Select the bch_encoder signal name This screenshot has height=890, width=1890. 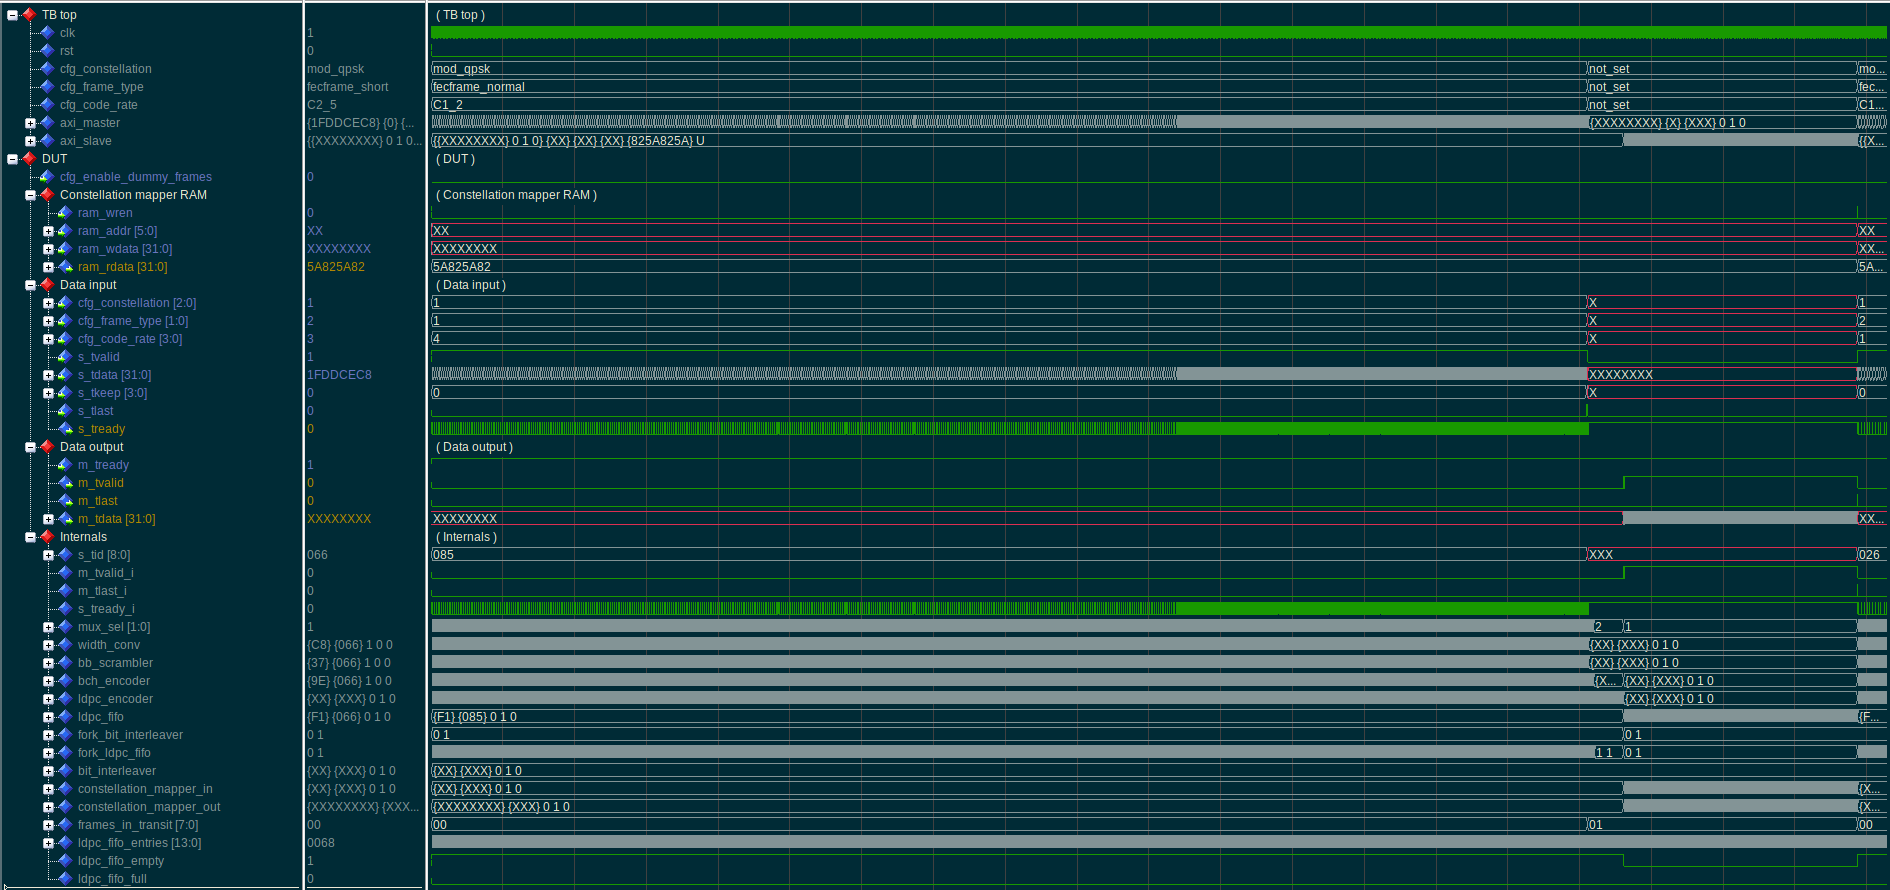(114, 681)
